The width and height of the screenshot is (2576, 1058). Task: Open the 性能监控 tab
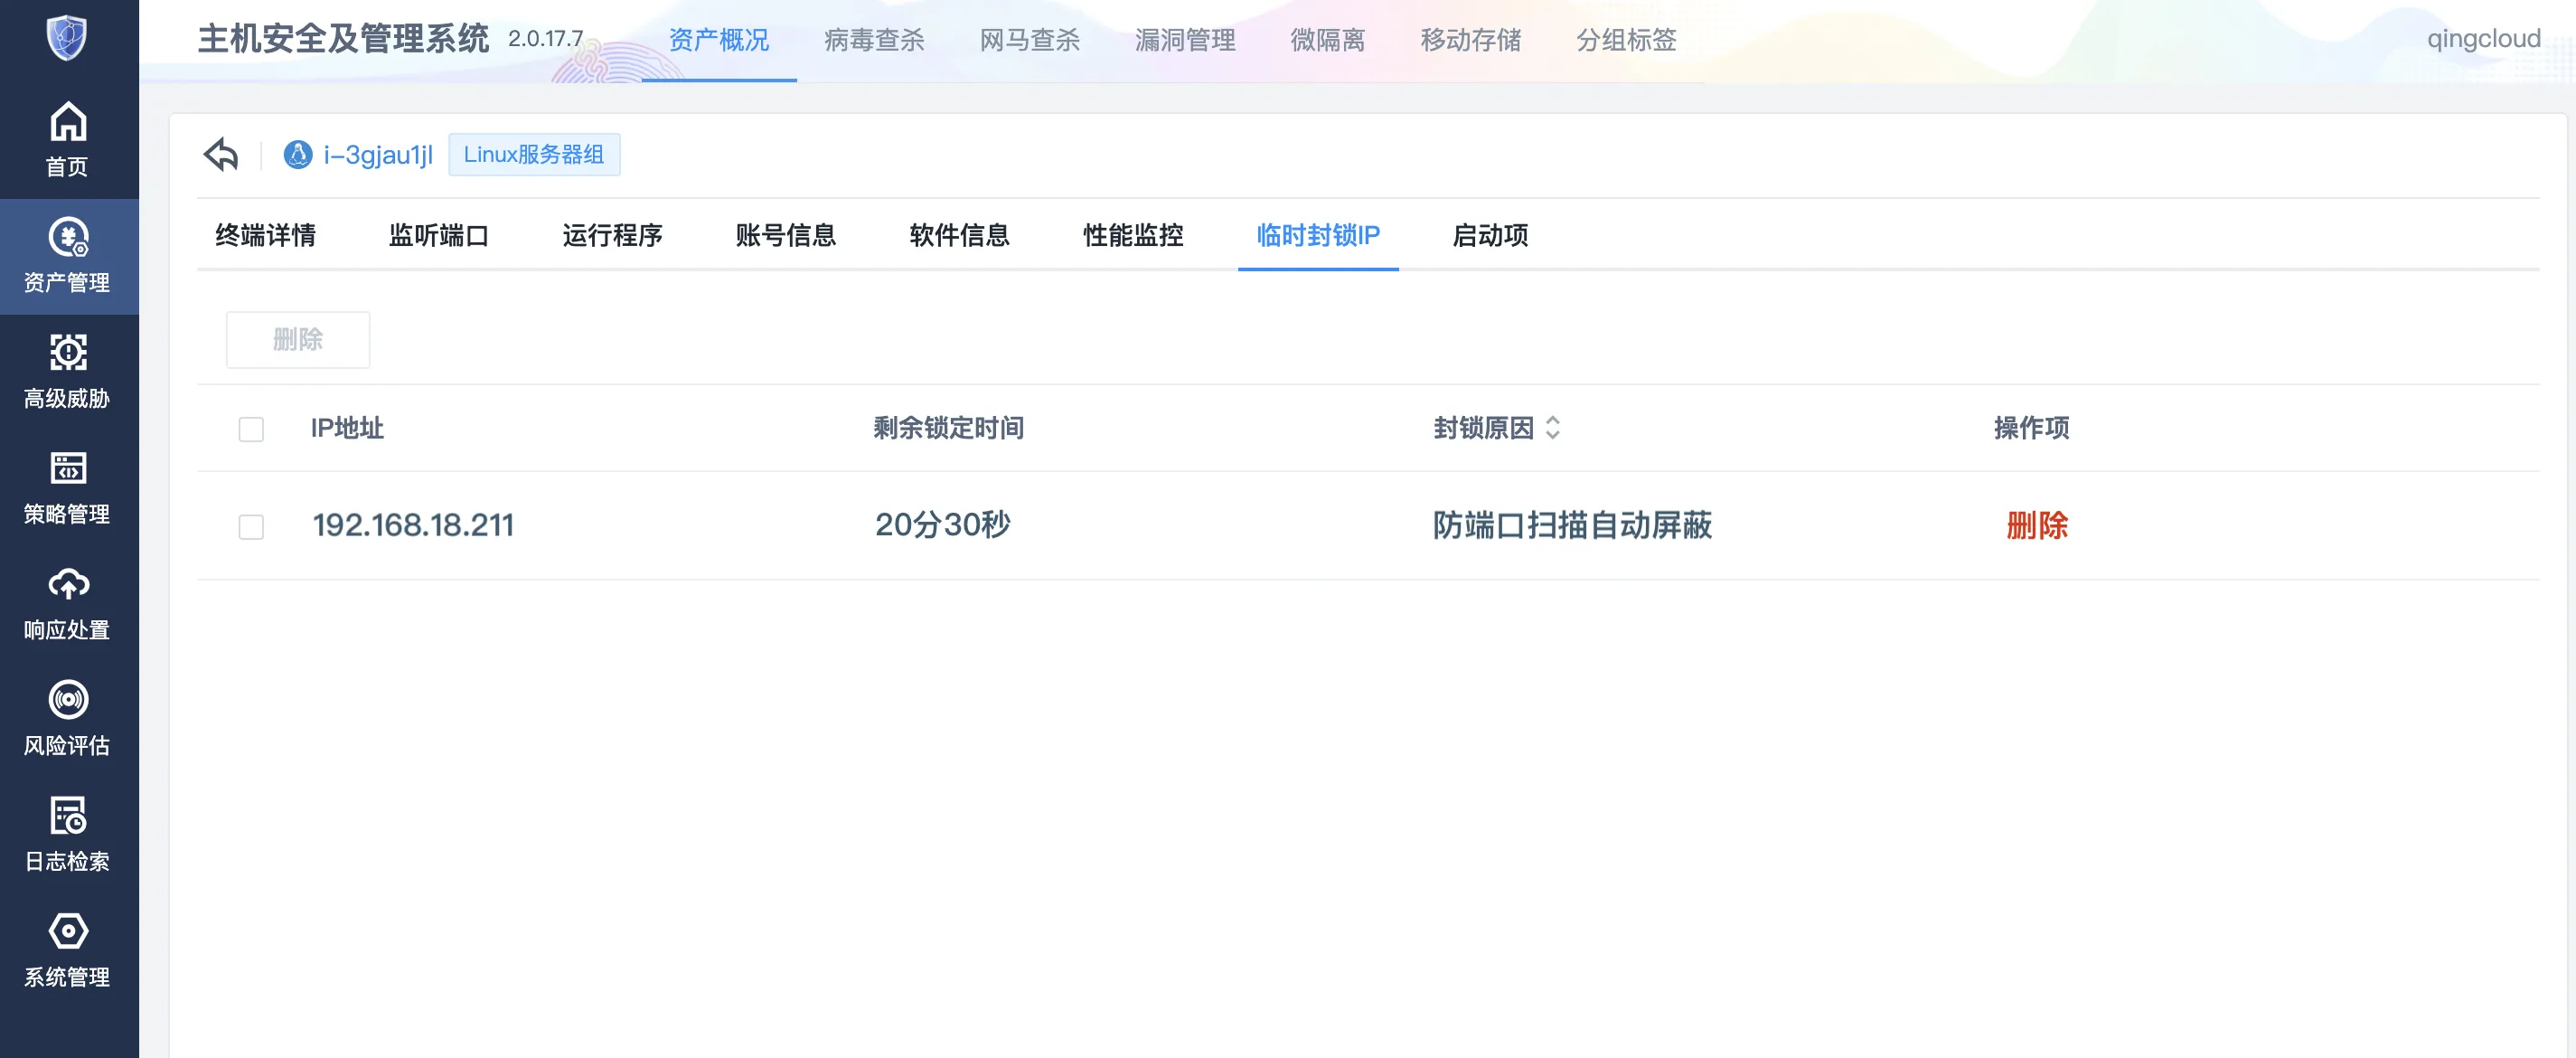(x=1133, y=236)
